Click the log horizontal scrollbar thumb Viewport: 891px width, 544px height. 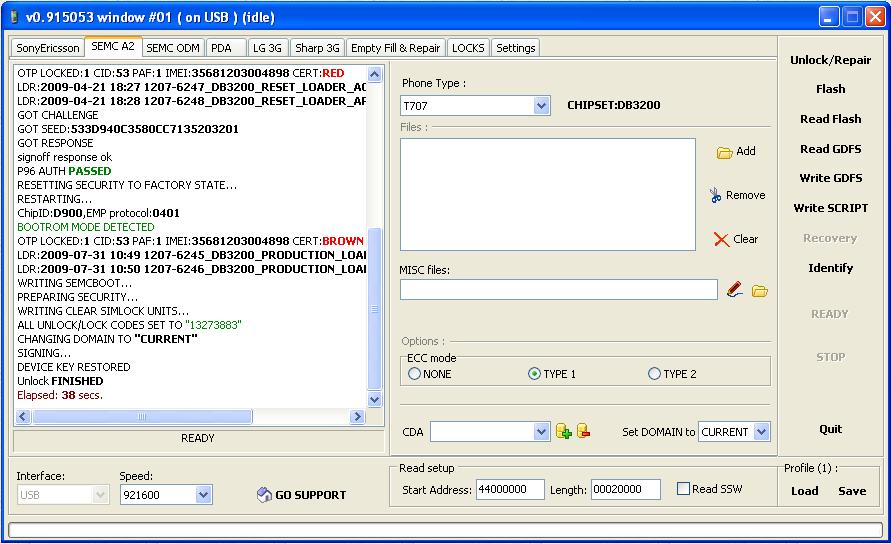tap(142, 417)
